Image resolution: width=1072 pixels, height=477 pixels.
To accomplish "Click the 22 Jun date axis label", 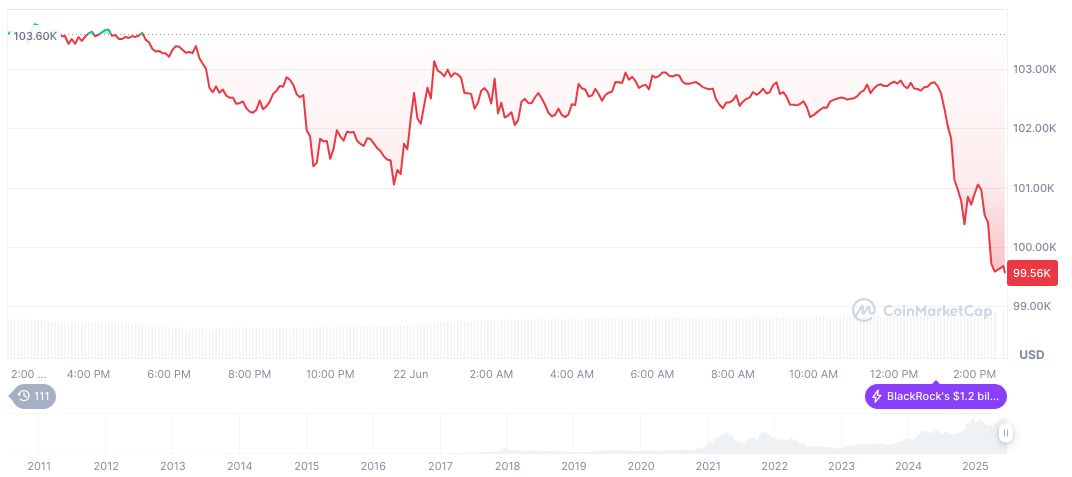I will [411, 374].
